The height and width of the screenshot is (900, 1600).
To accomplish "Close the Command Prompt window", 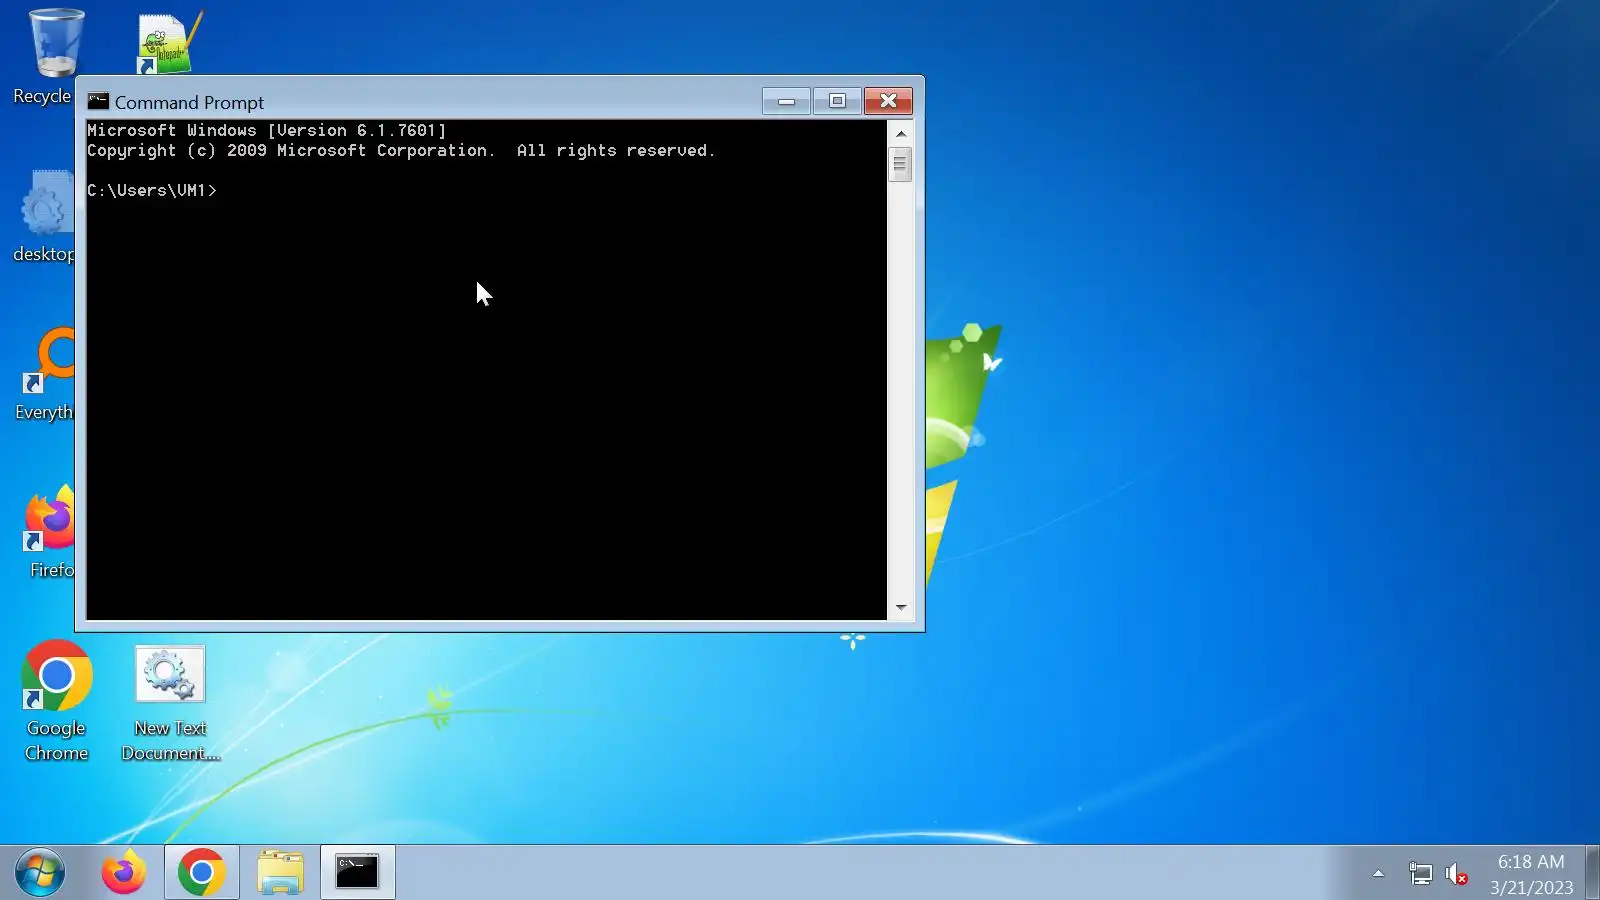I will point(888,101).
